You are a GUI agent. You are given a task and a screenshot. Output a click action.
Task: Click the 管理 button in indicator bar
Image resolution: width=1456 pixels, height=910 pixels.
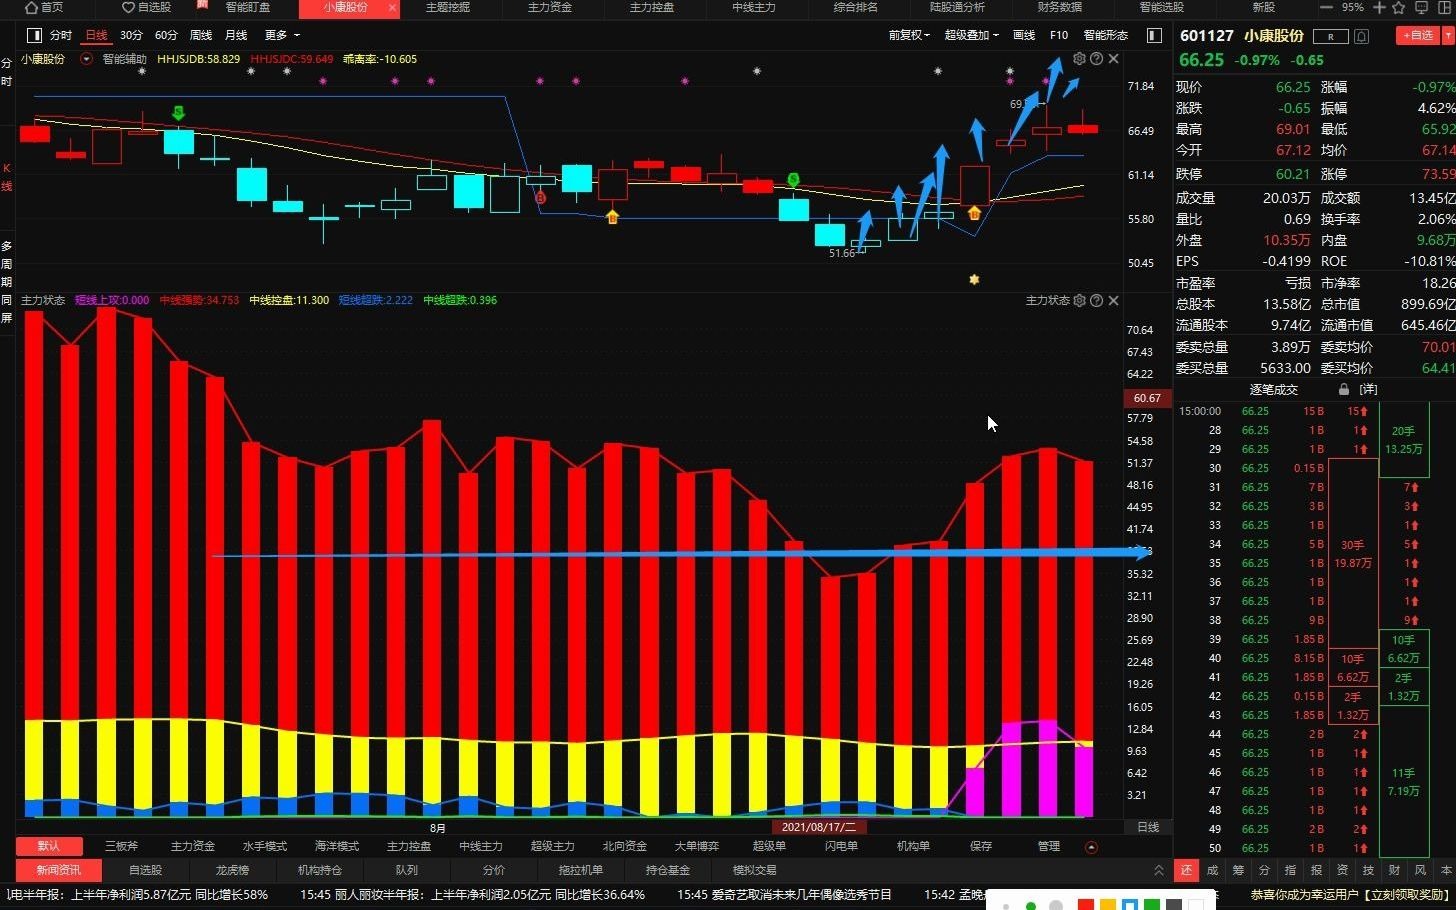pyautogui.click(x=1049, y=846)
